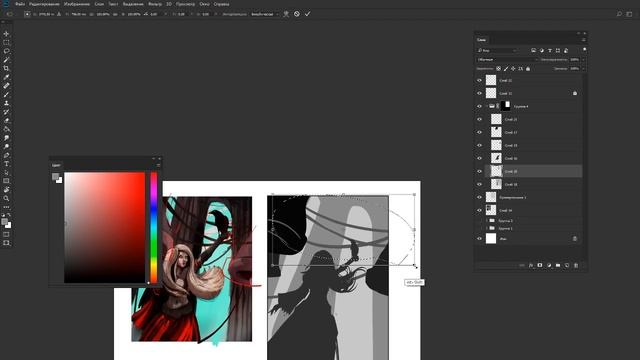Viewport: 640px width, 360px height.
Task: Select the Pen tool
Action: (x=6, y=155)
